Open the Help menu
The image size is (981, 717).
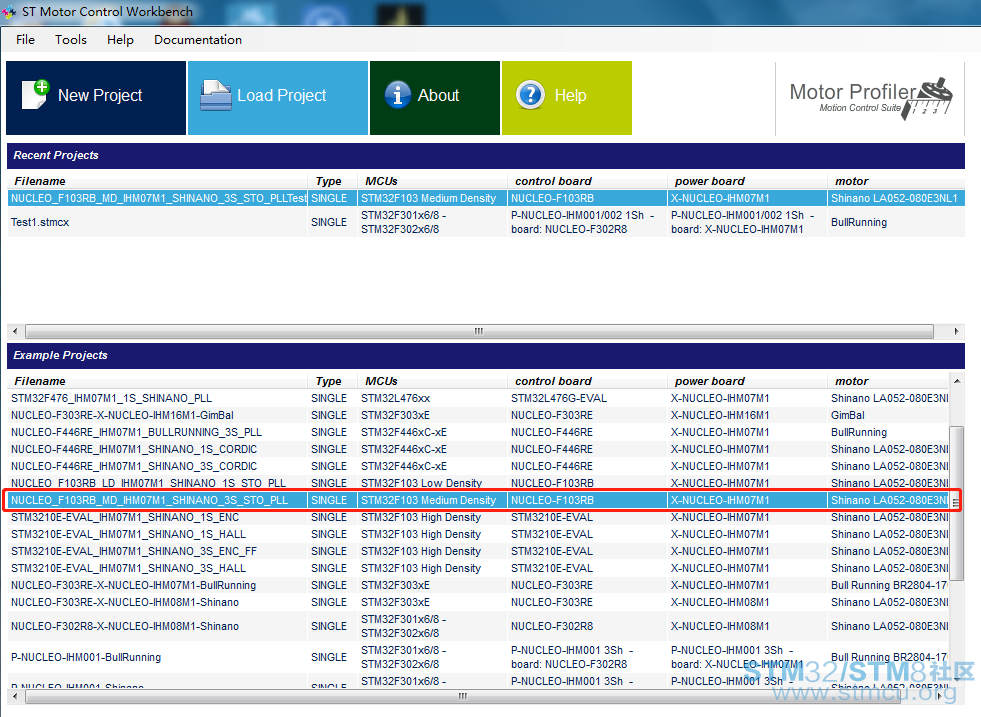120,39
